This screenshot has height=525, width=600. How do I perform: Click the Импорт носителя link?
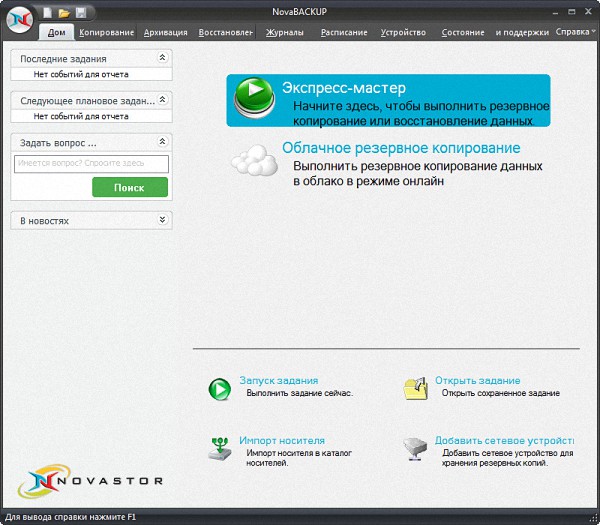coord(282,440)
